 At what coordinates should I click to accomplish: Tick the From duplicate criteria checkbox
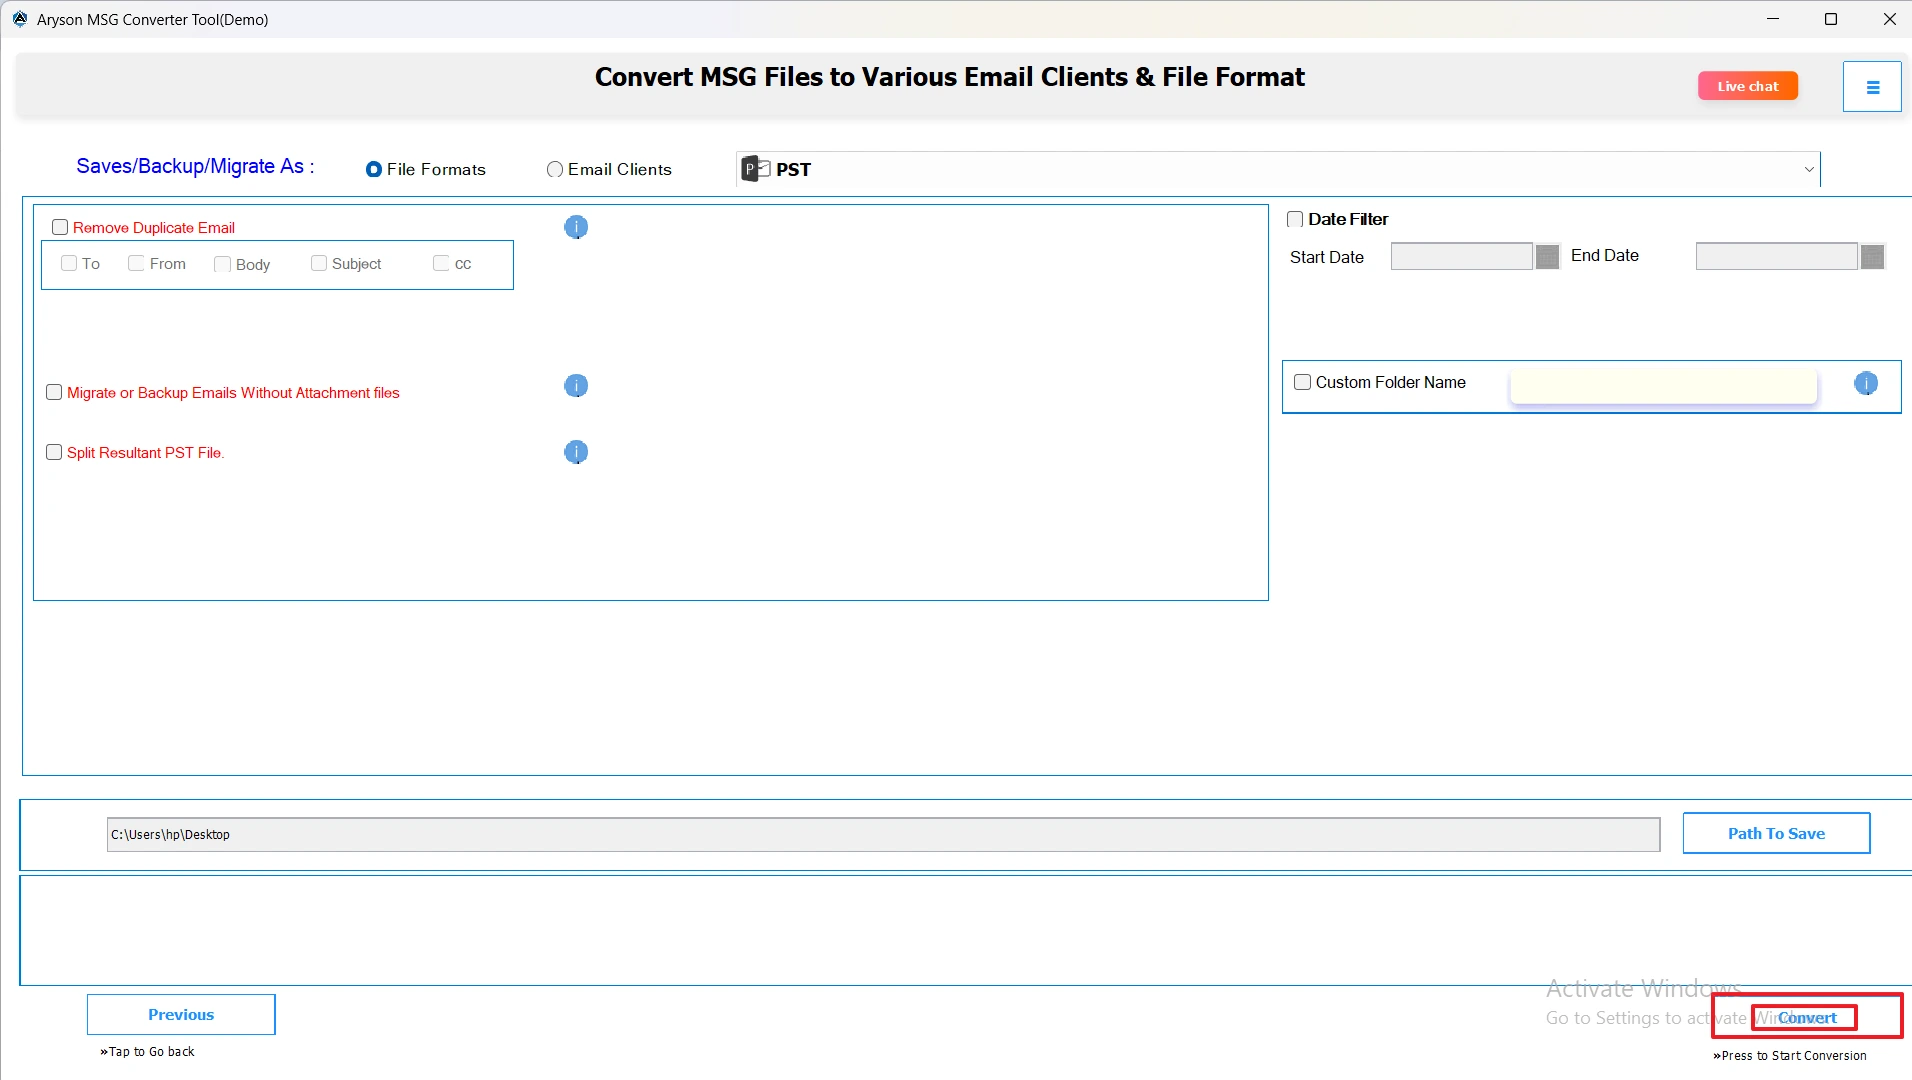click(136, 263)
